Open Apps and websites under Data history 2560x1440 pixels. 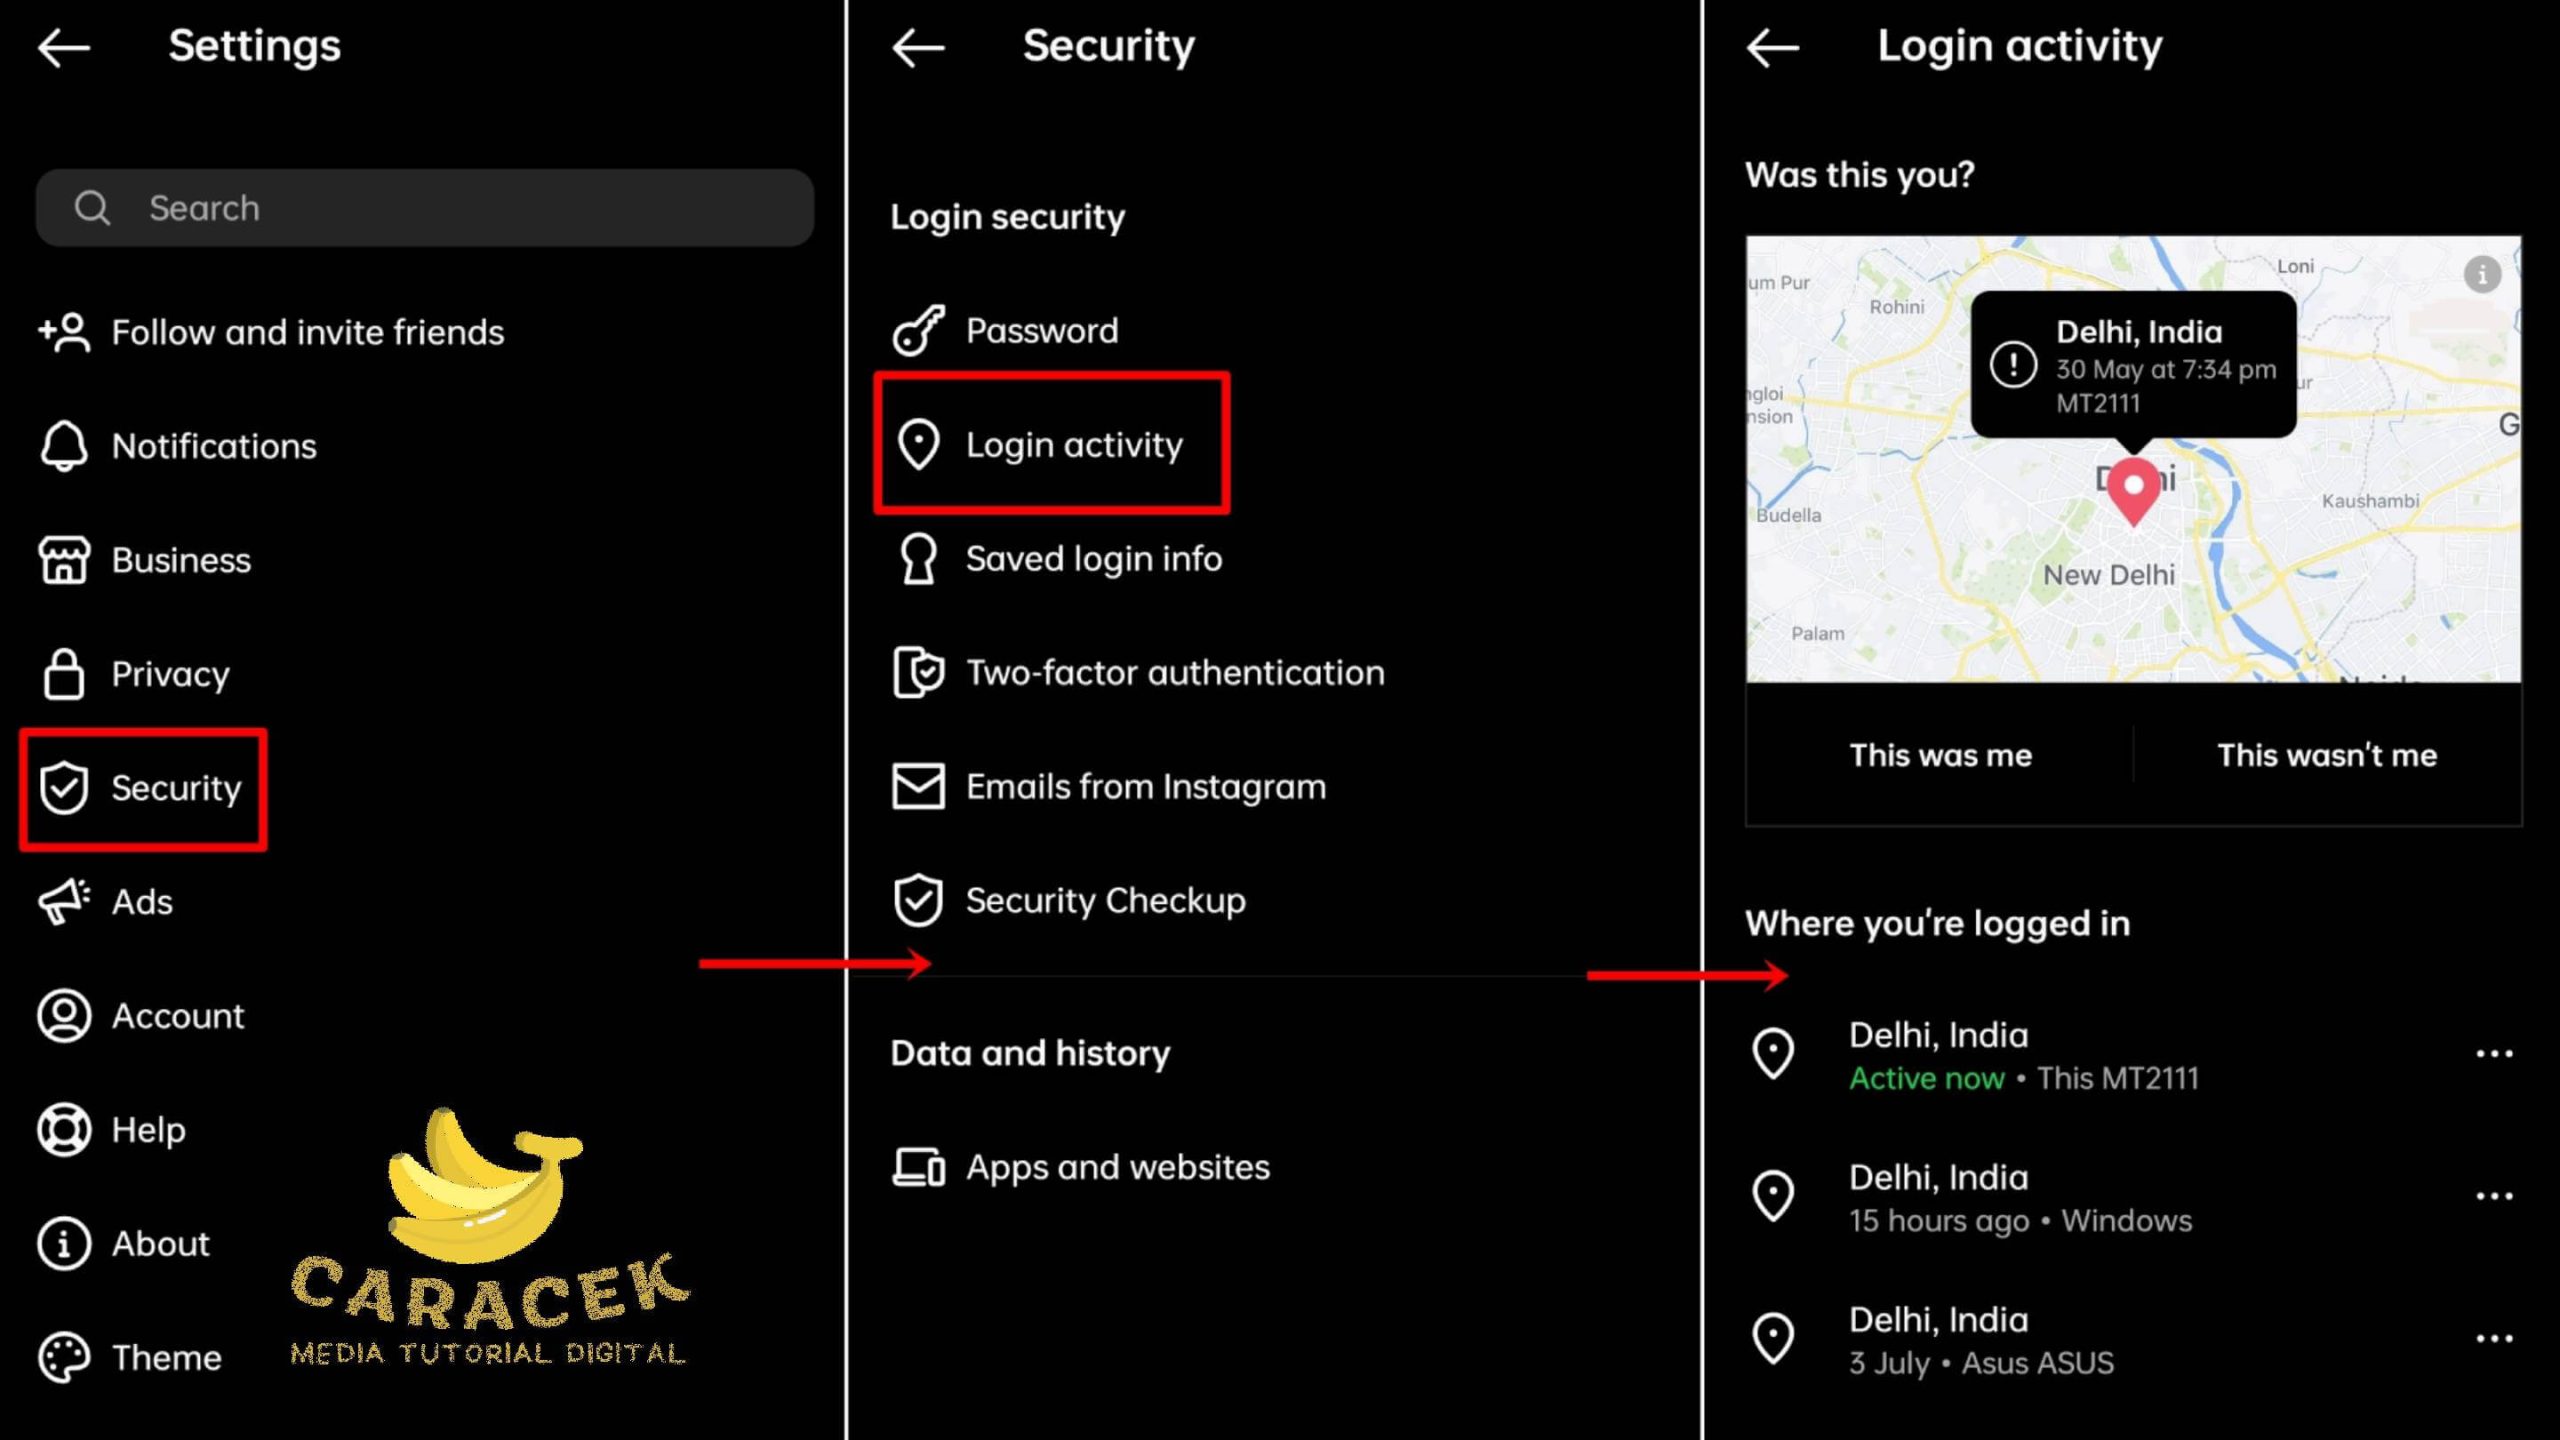point(1080,1167)
